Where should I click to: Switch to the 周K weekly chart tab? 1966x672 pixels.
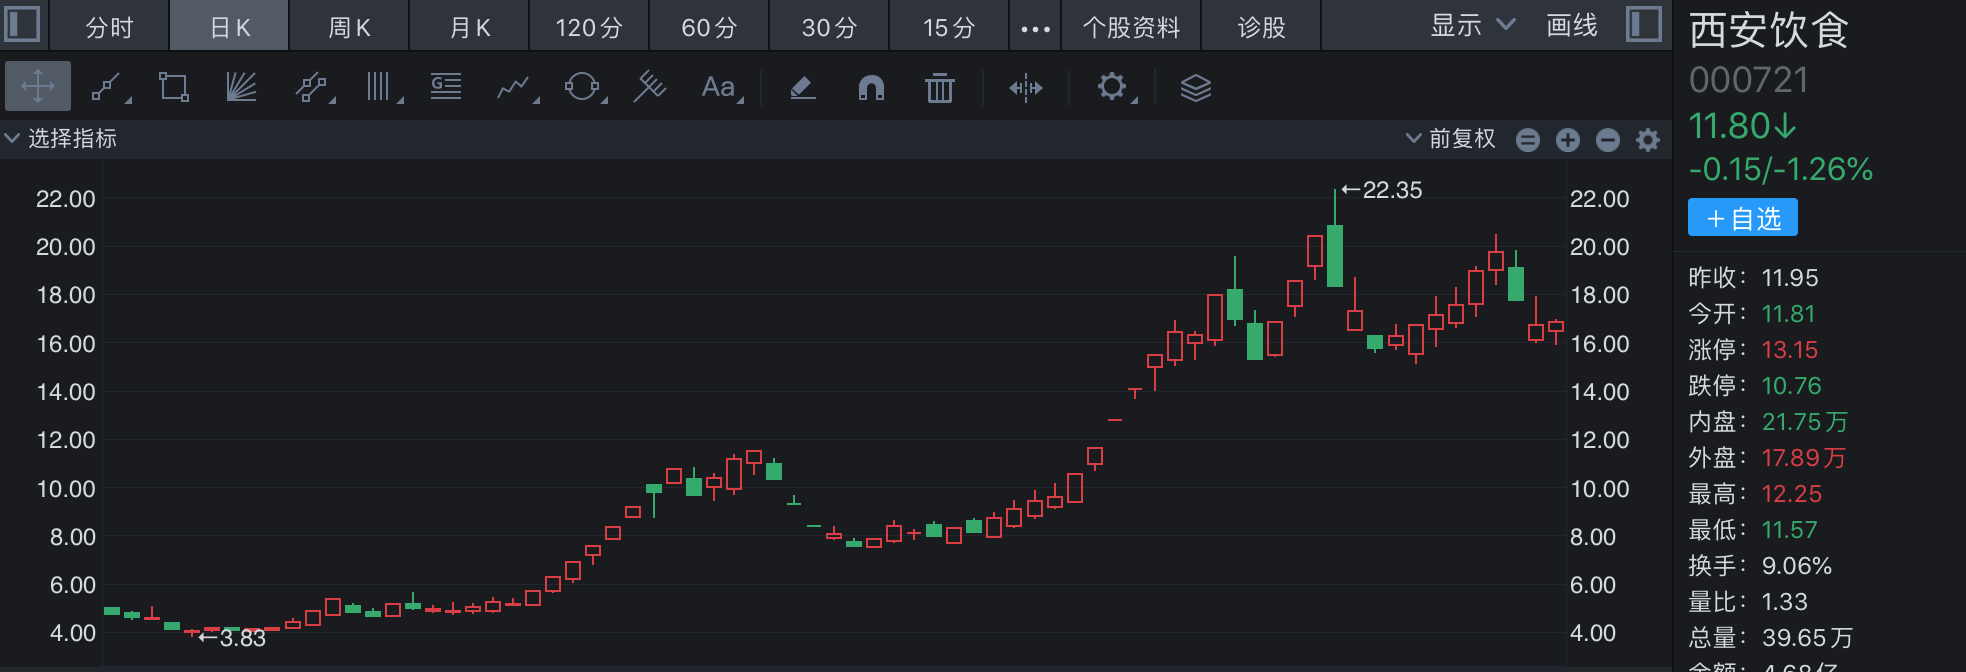[349, 27]
